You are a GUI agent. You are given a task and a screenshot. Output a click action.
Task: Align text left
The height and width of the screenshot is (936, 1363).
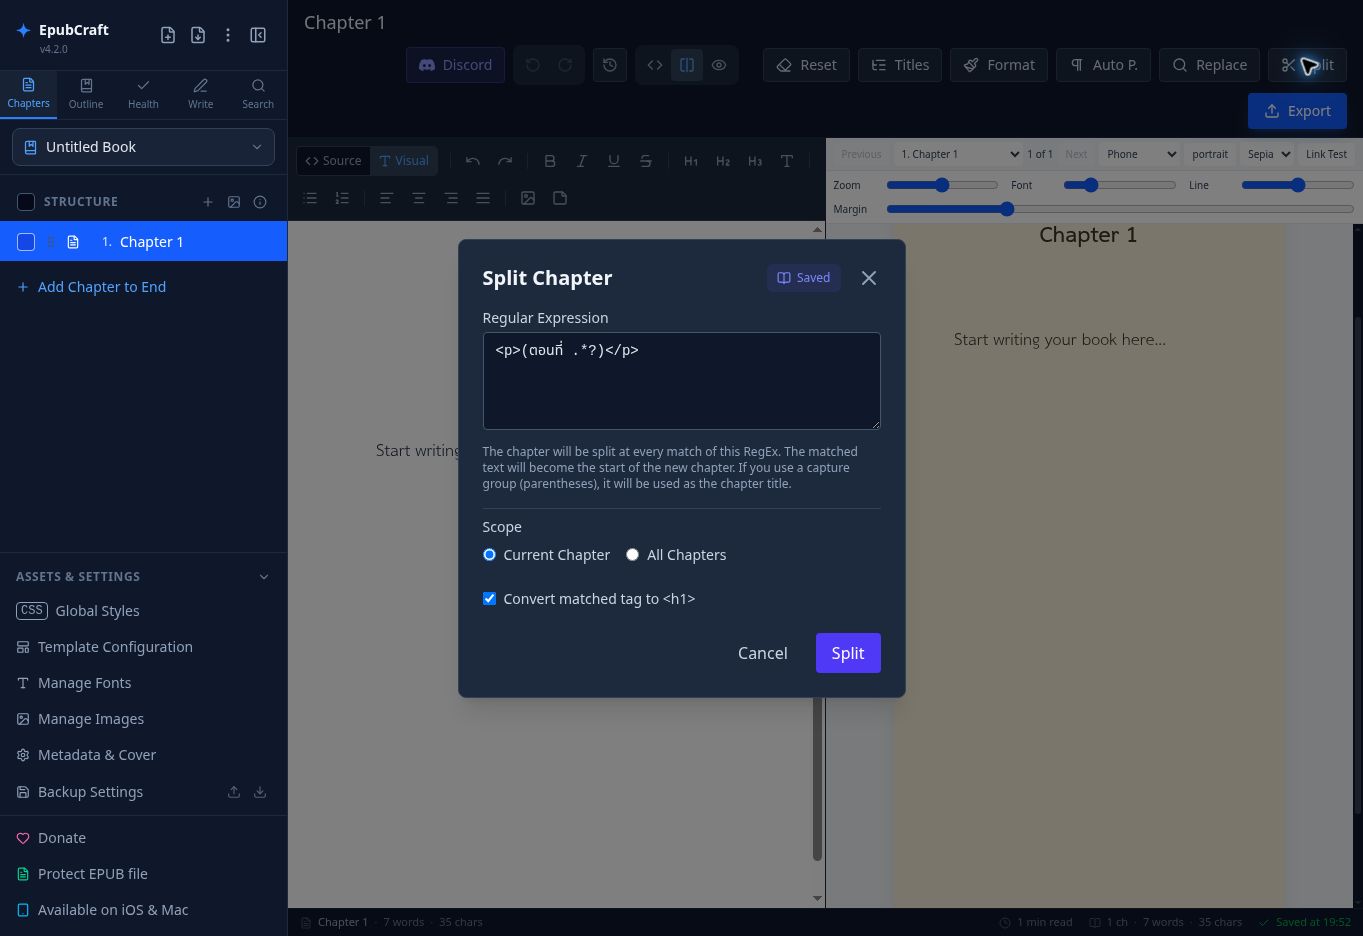pyautogui.click(x=386, y=198)
